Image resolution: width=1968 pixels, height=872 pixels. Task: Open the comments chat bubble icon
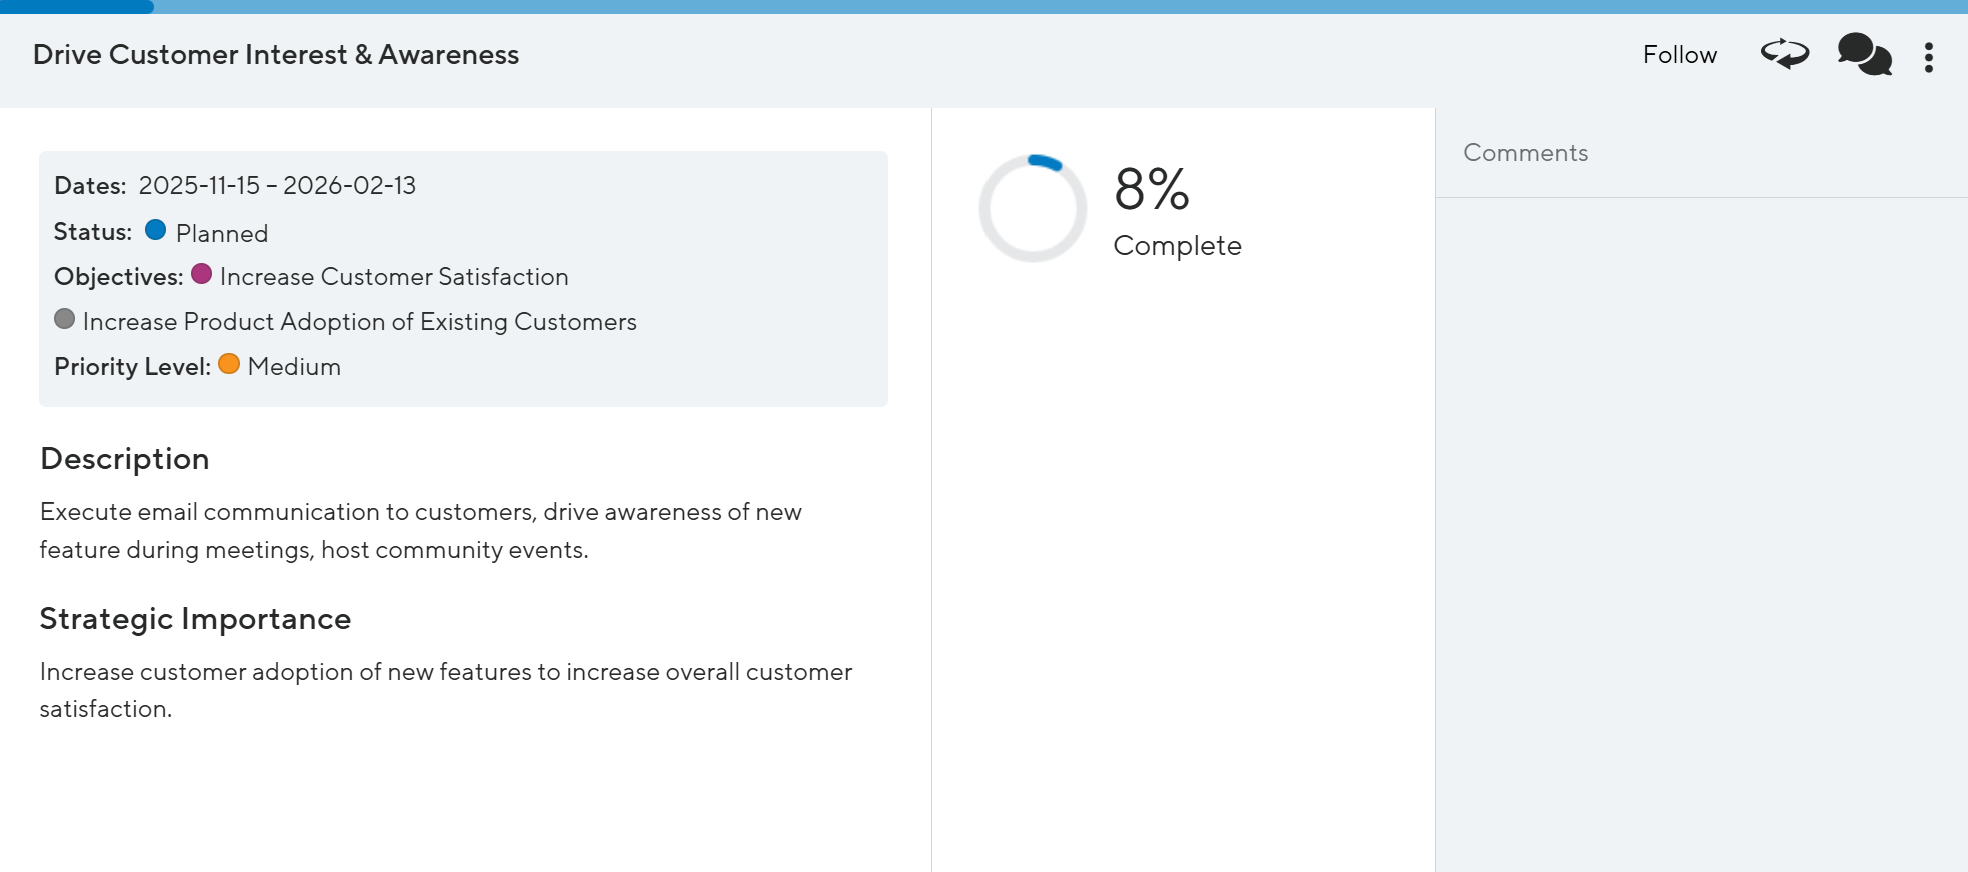tap(1864, 55)
